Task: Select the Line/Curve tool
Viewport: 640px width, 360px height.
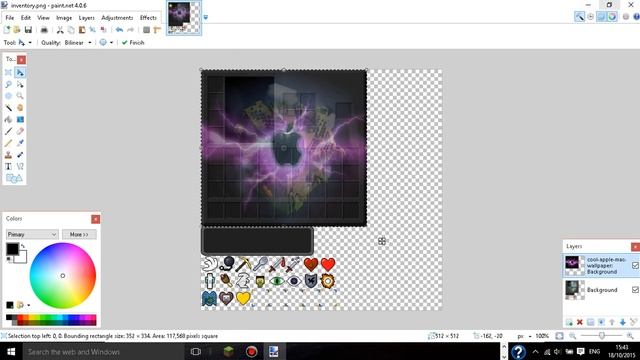Action: [x=20, y=167]
